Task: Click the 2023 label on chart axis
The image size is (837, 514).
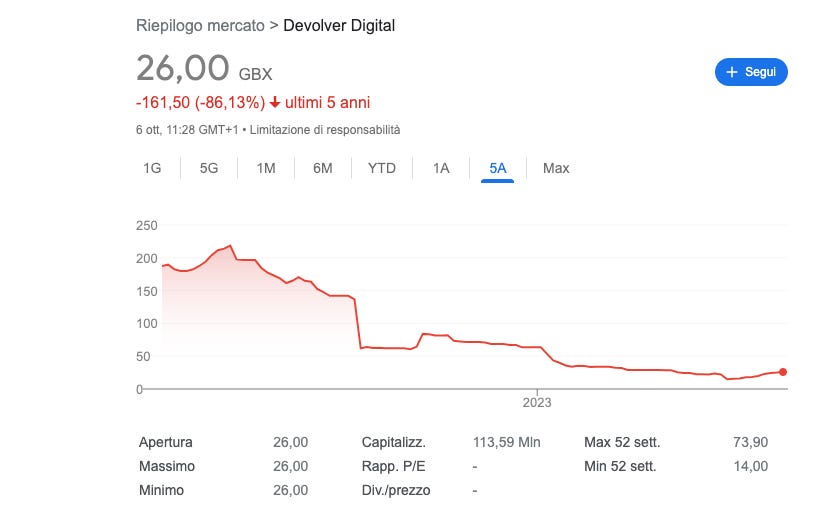Action: (536, 402)
